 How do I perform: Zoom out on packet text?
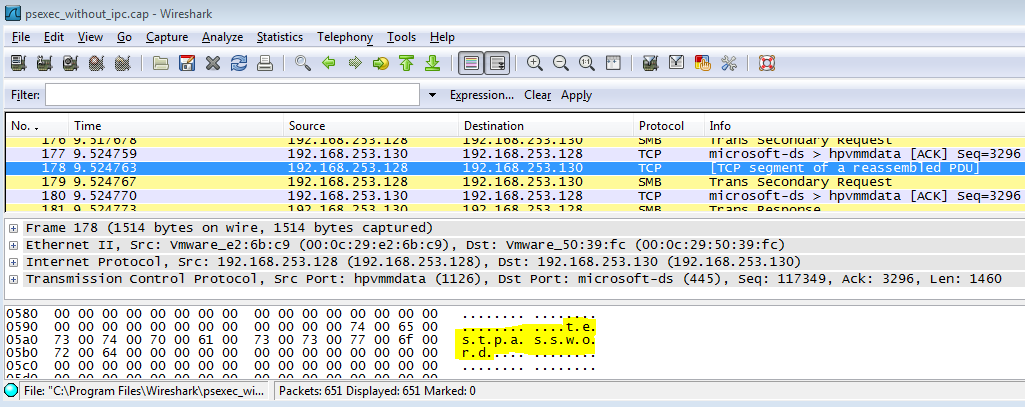[x=561, y=63]
